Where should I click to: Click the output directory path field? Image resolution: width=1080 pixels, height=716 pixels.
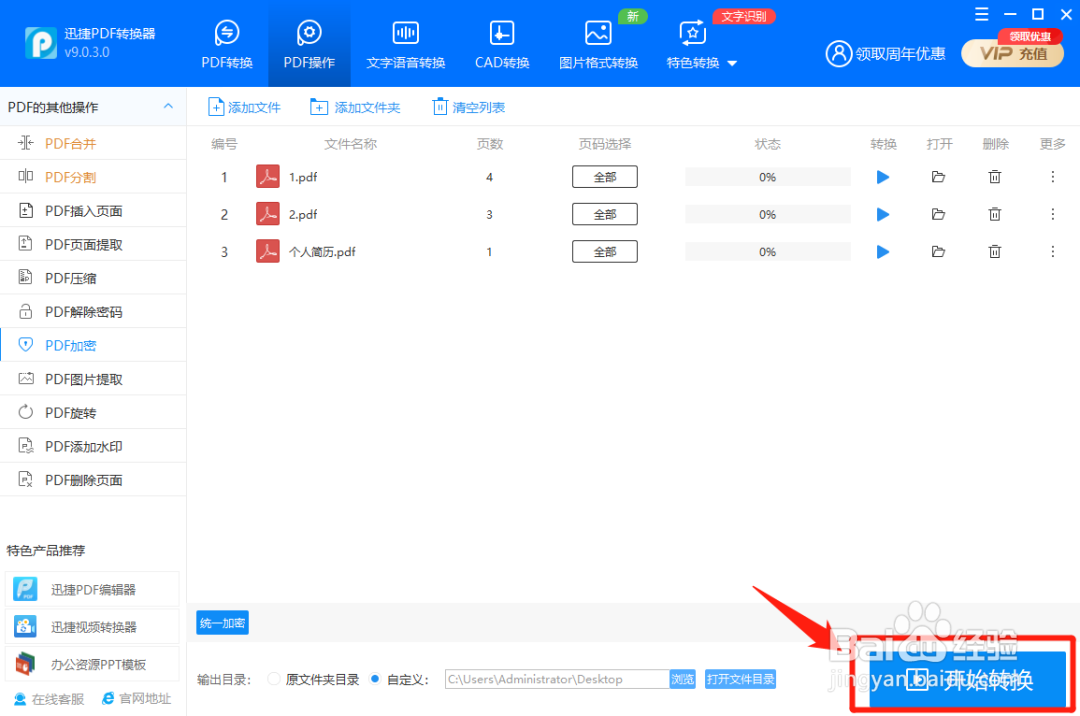click(557, 679)
